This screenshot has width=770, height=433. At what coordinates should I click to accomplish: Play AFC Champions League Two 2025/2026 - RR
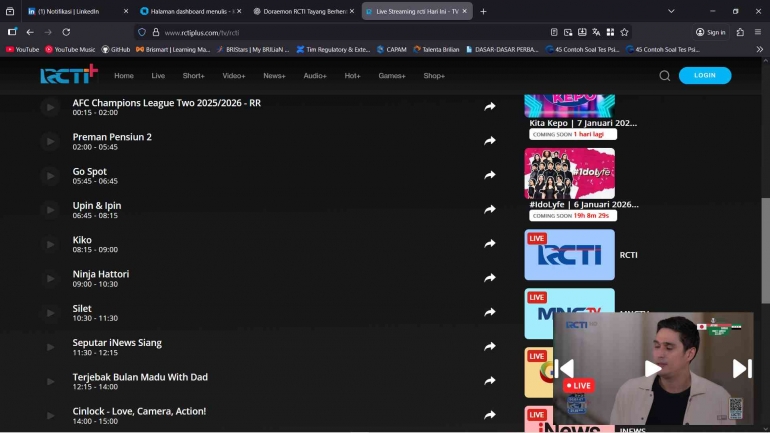(50, 107)
